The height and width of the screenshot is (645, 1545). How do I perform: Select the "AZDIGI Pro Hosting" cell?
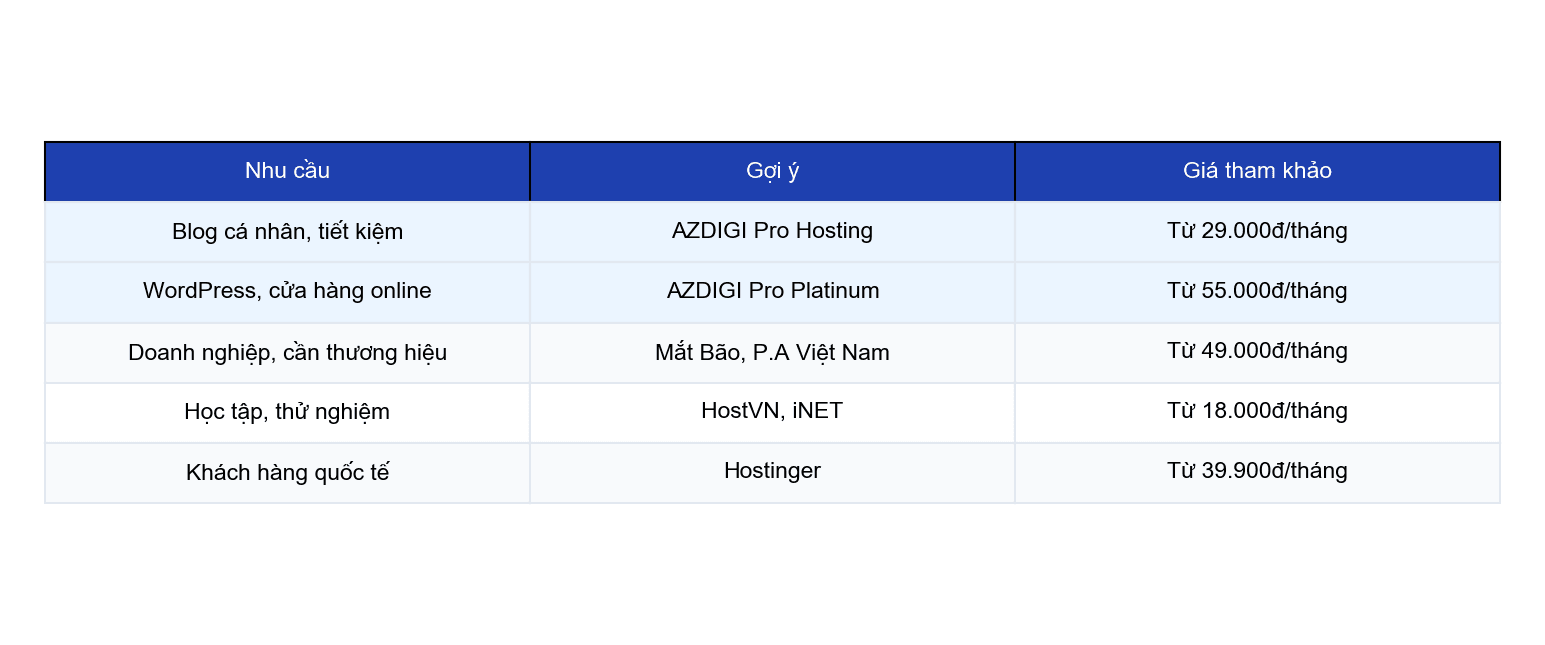(x=771, y=230)
